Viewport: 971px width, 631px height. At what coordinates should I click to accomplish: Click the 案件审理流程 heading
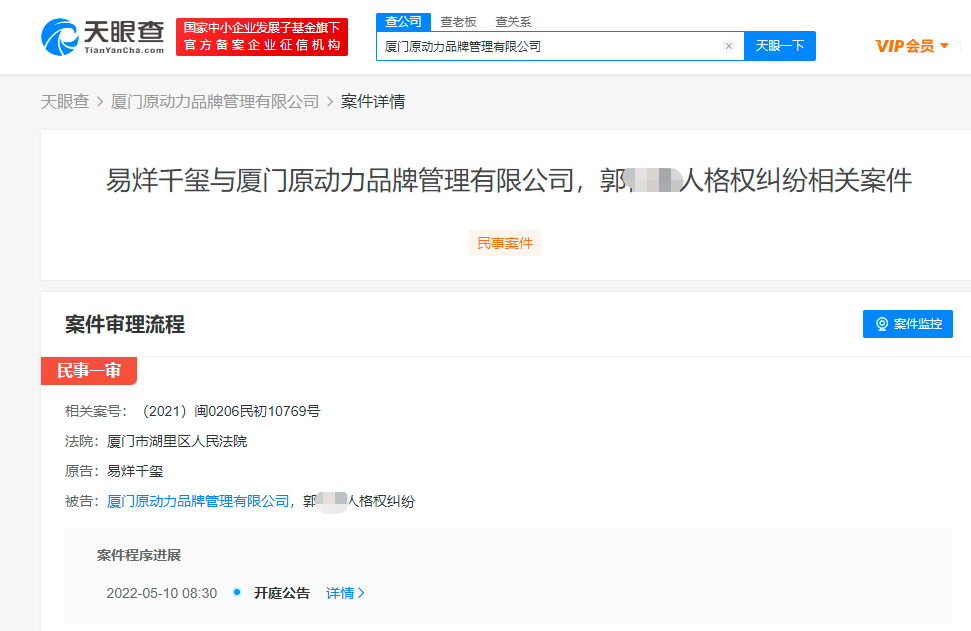pos(125,324)
